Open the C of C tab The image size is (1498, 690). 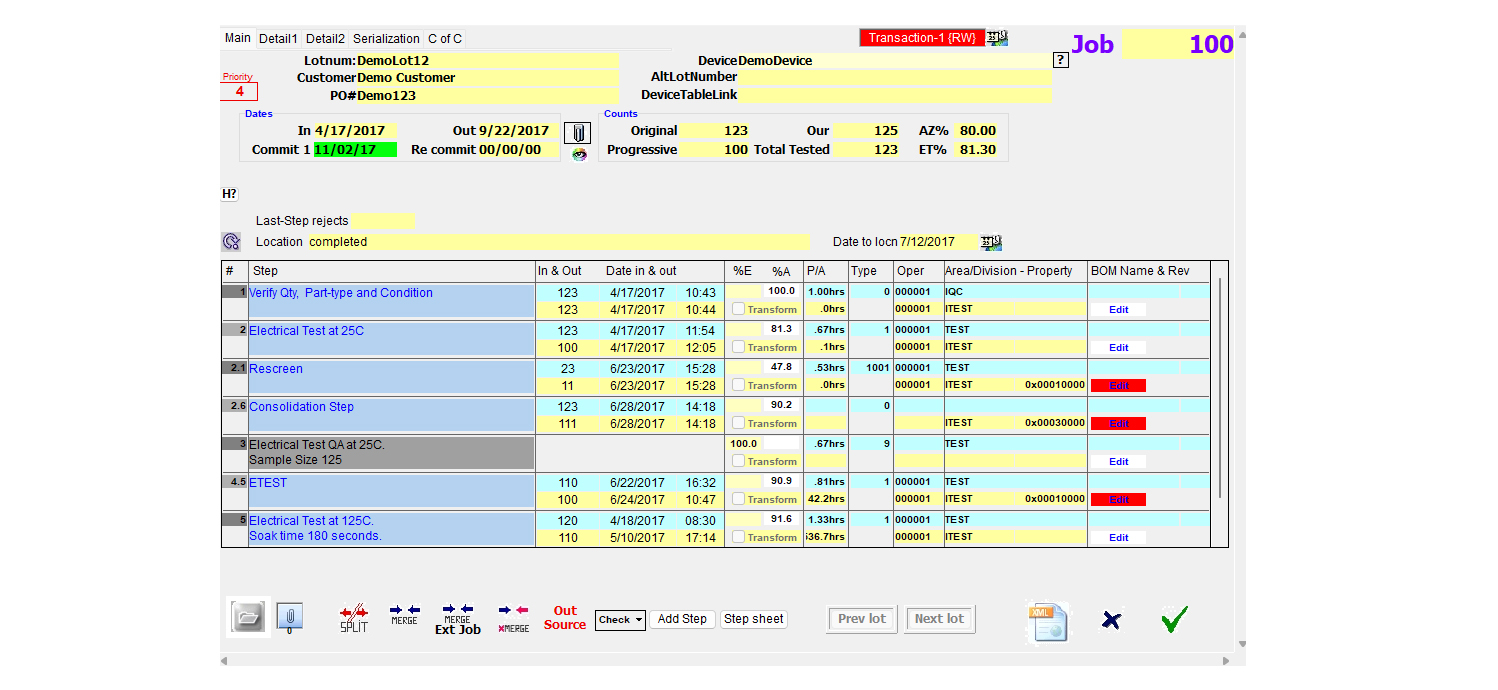(445, 39)
